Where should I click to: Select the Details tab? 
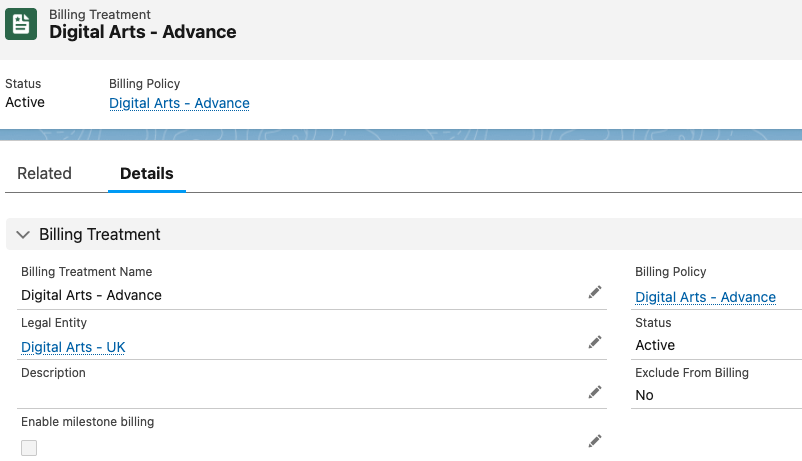click(x=147, y=173)
